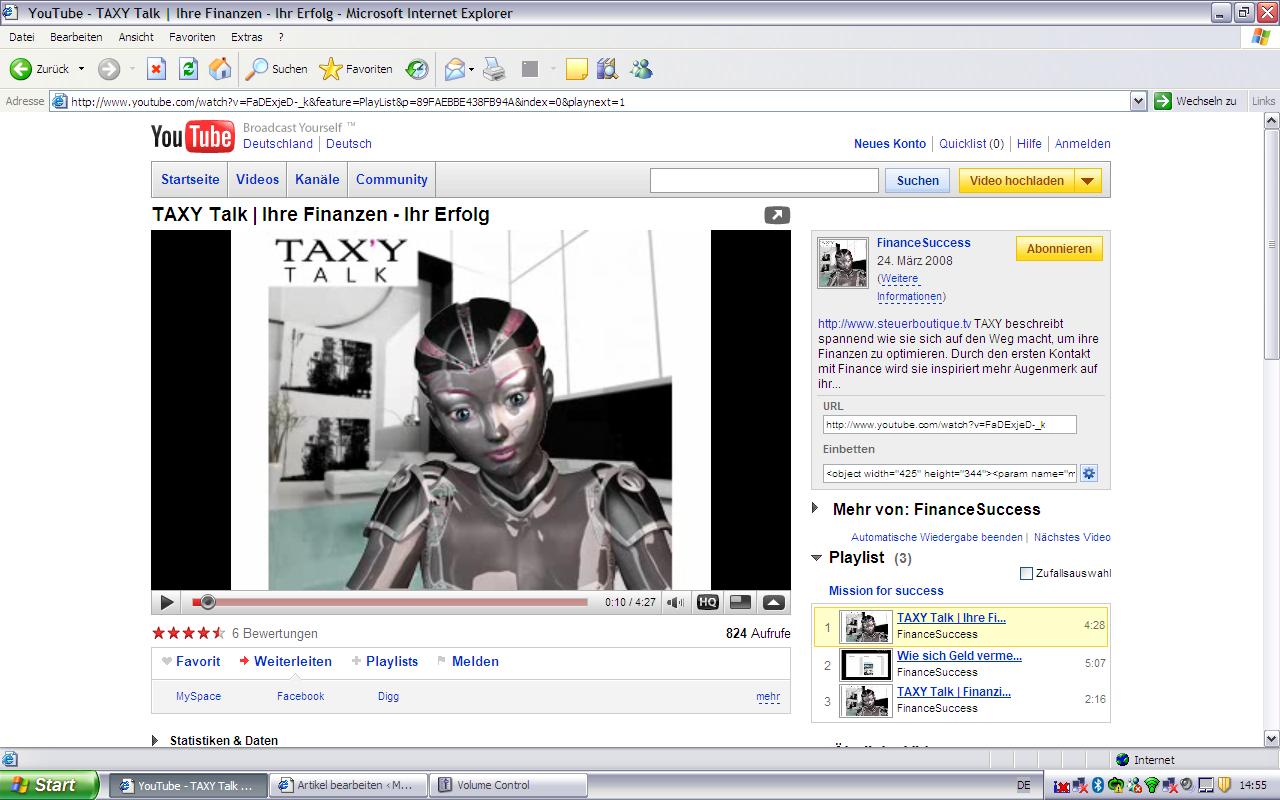Click the Neues Konto link
This screenshot has height=800, width=1280.
tap(890, 144)
